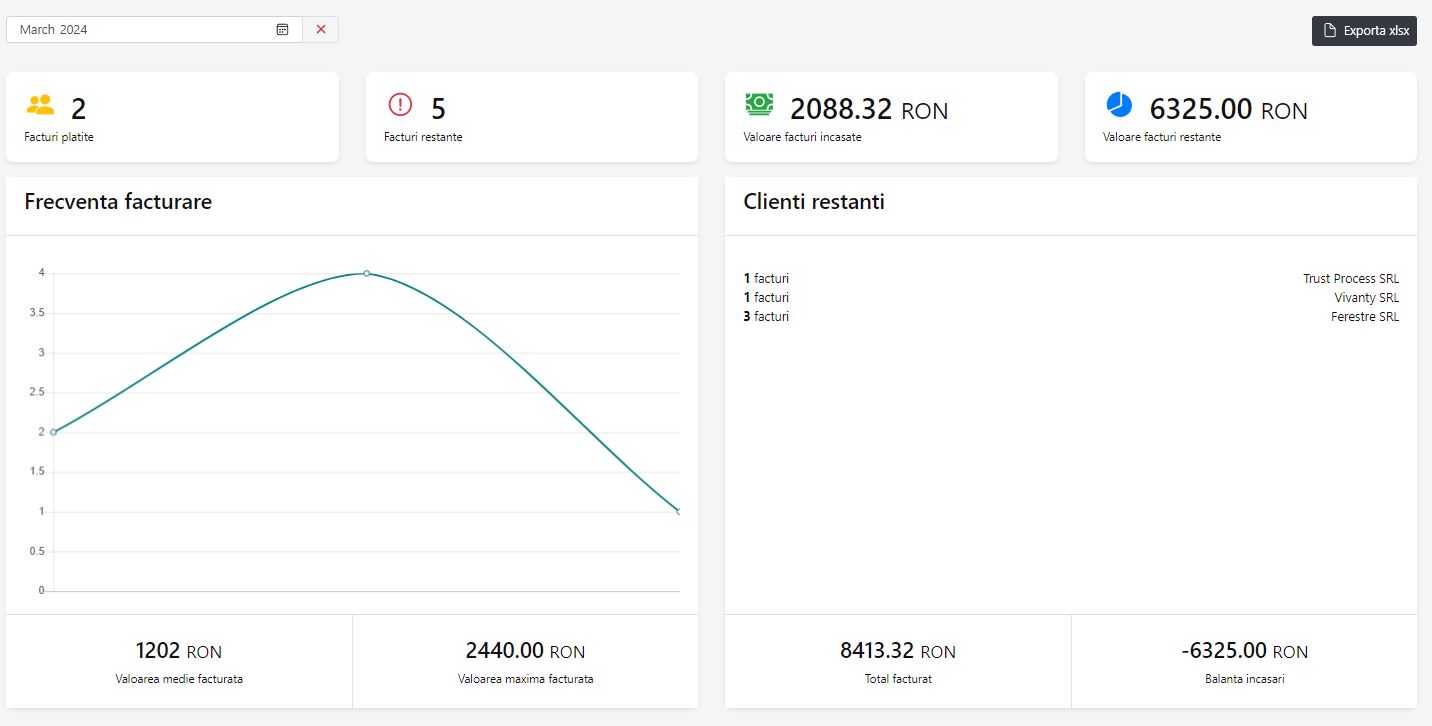1432x726 pixels.
Task: Click the 6325.00 RON overdue value
Action: 1228,109
